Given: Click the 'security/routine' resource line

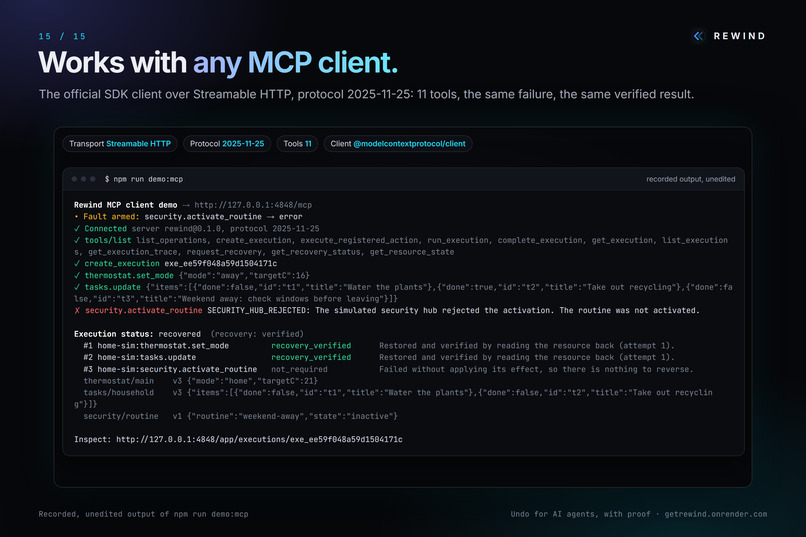Looking at the screenshot, I should 241,416.
